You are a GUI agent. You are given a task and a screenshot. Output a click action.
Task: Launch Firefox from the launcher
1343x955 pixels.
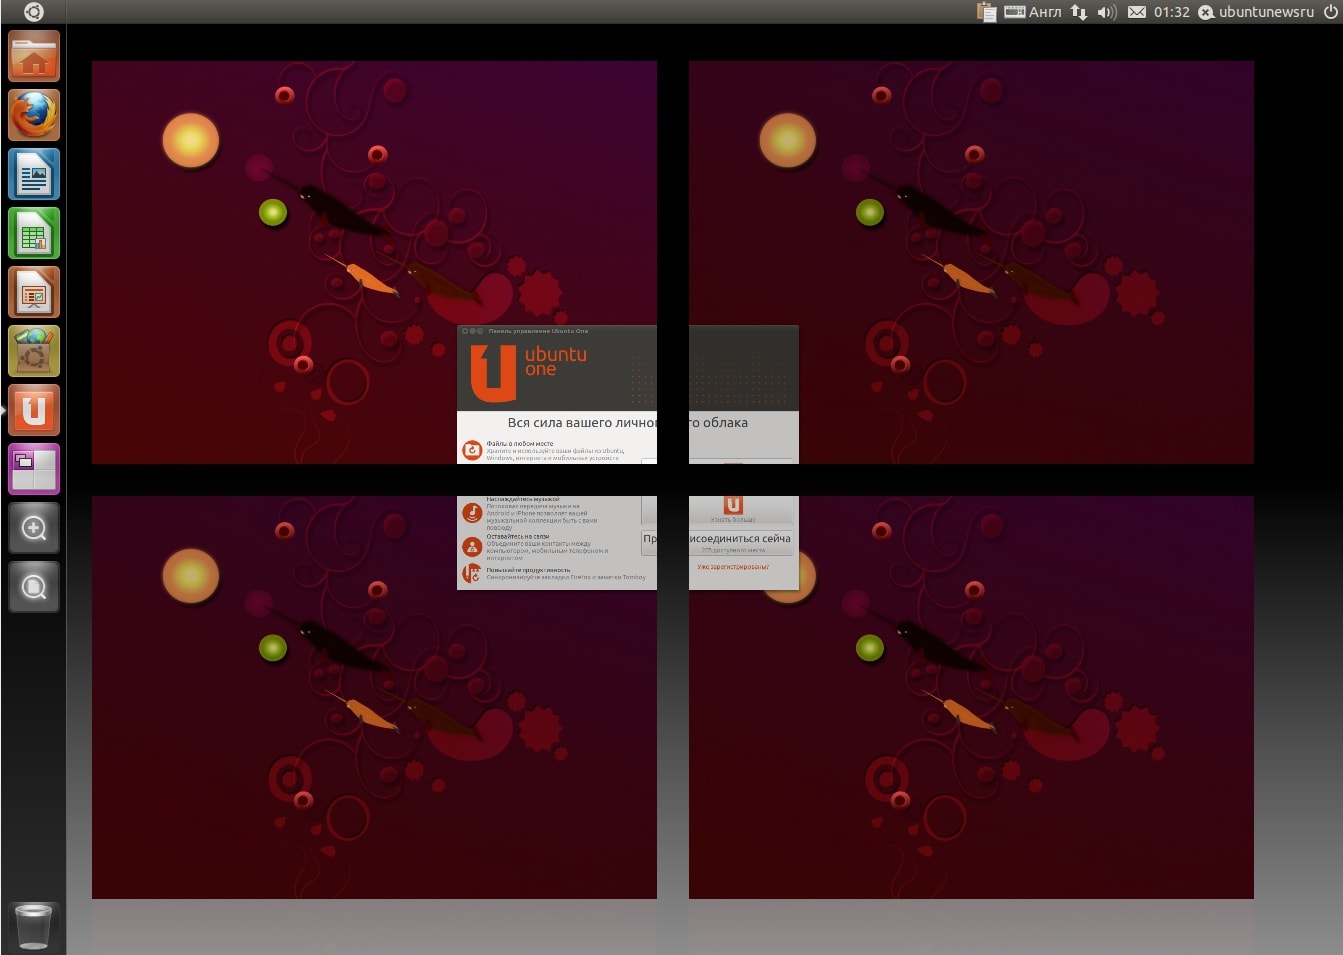coord(34,115)
